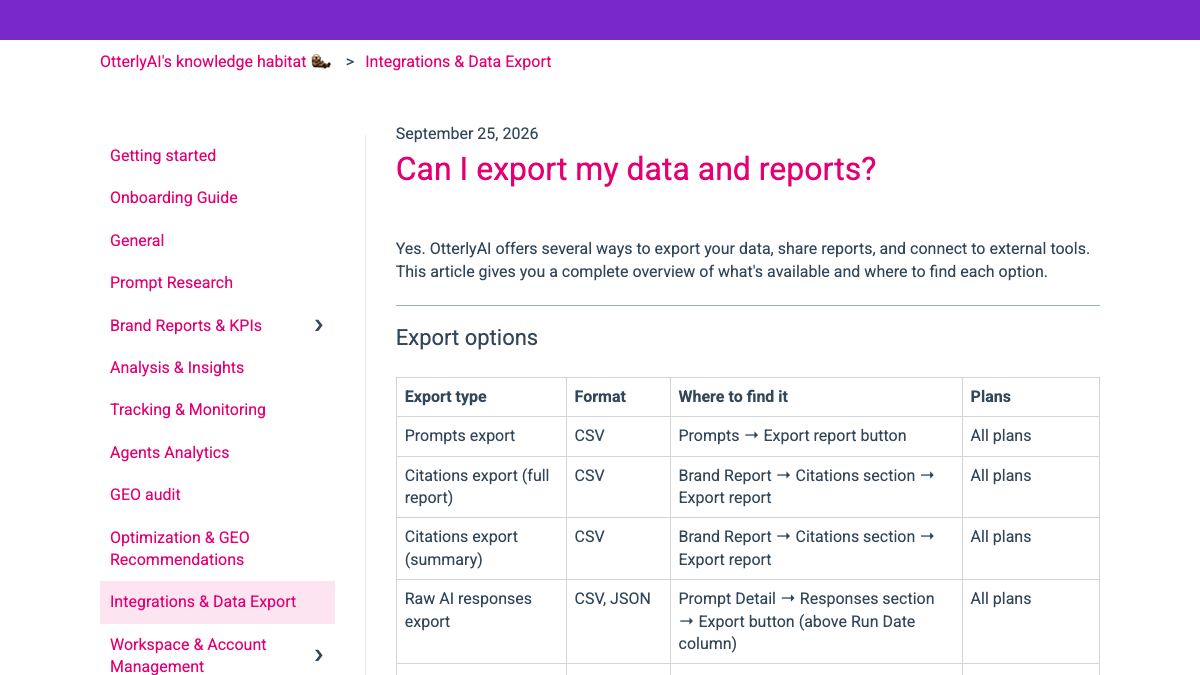Screen dimensions: 1200x675
Task: Open Agents Analytics sidebar link
Action: point(169,452)
